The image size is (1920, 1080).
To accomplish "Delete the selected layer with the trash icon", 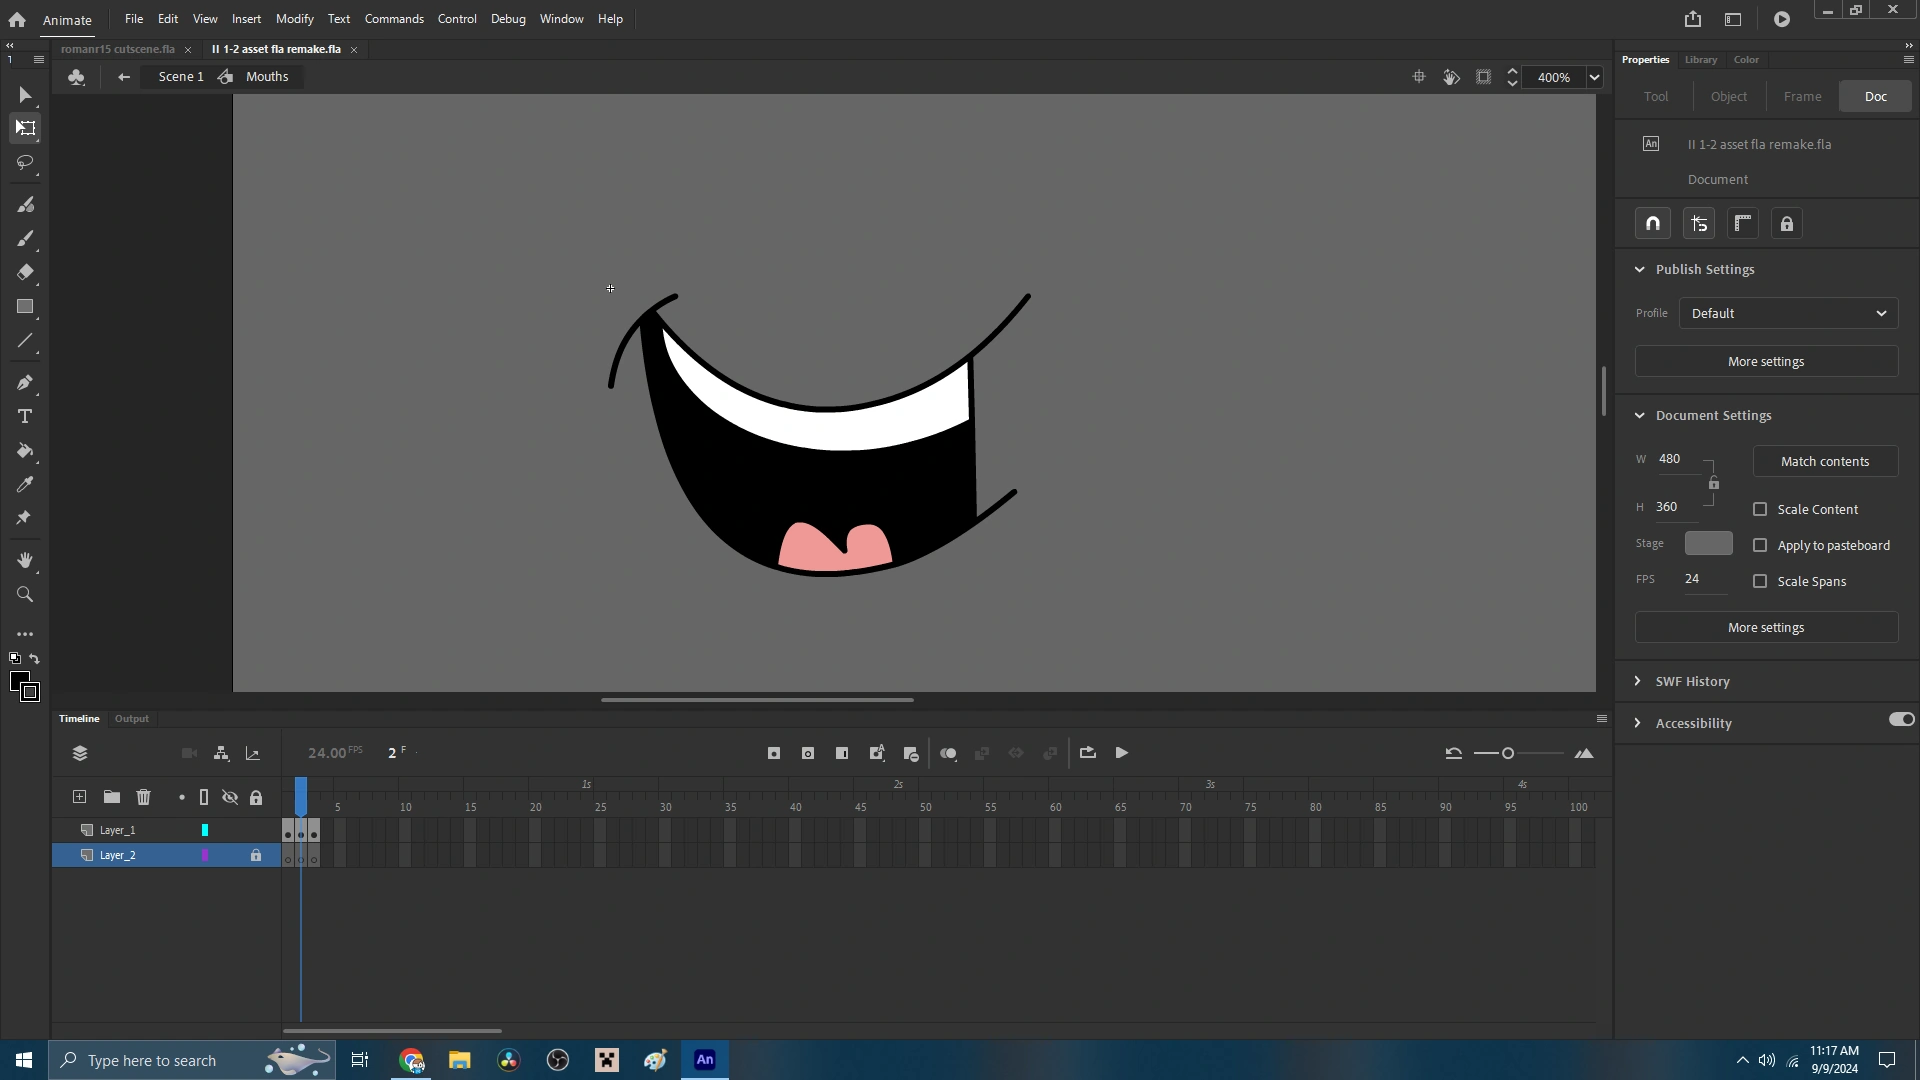I will pyautogui.click(x=144, y=797).
